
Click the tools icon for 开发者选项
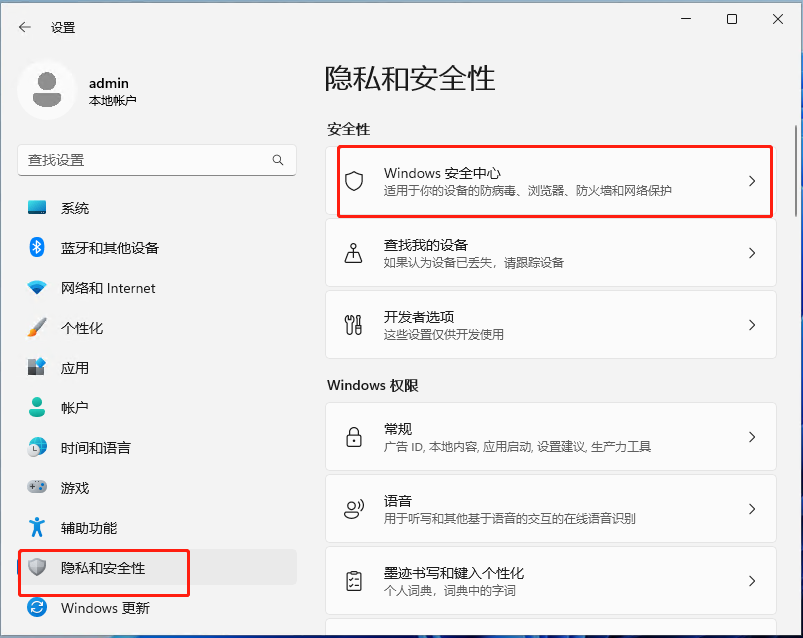click(x=353, y=325)
